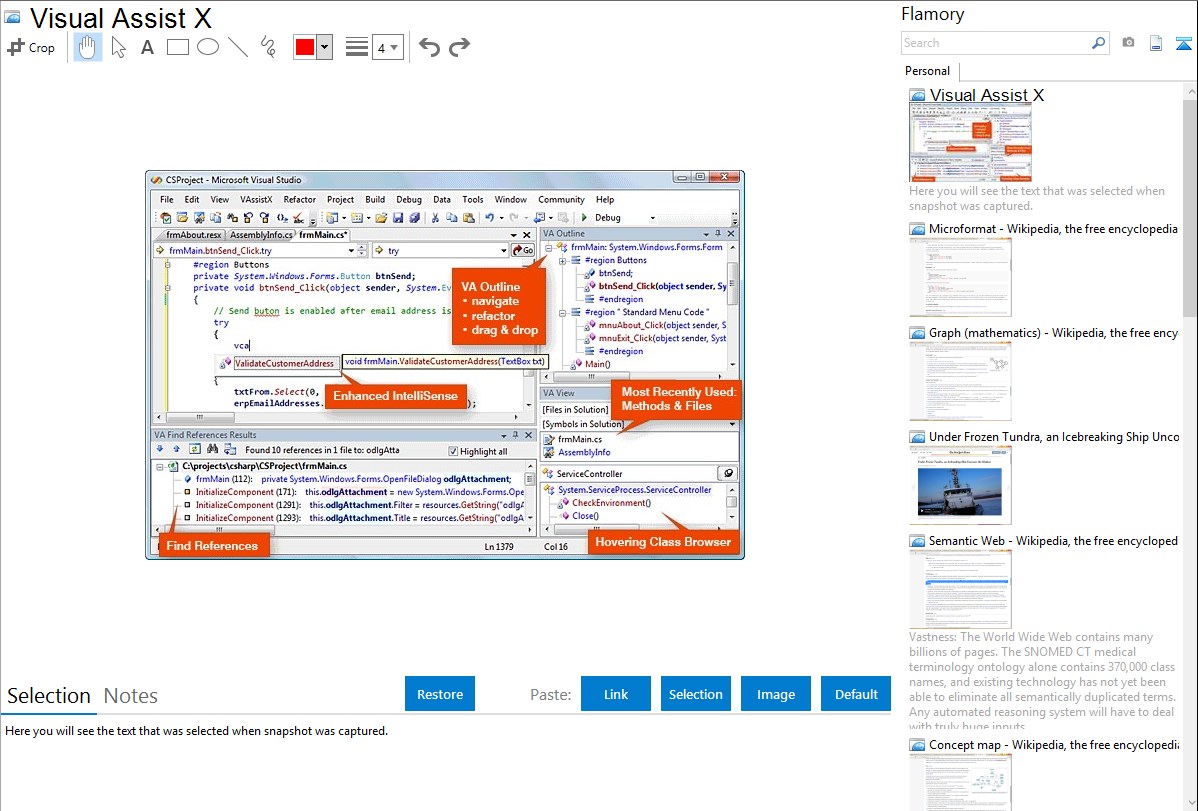Collapse the #region Standard Menu Code node

pos(562,313)
